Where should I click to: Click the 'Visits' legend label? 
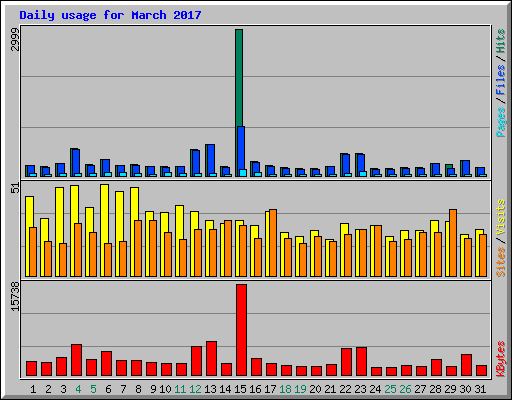click(x=500, y=217)
